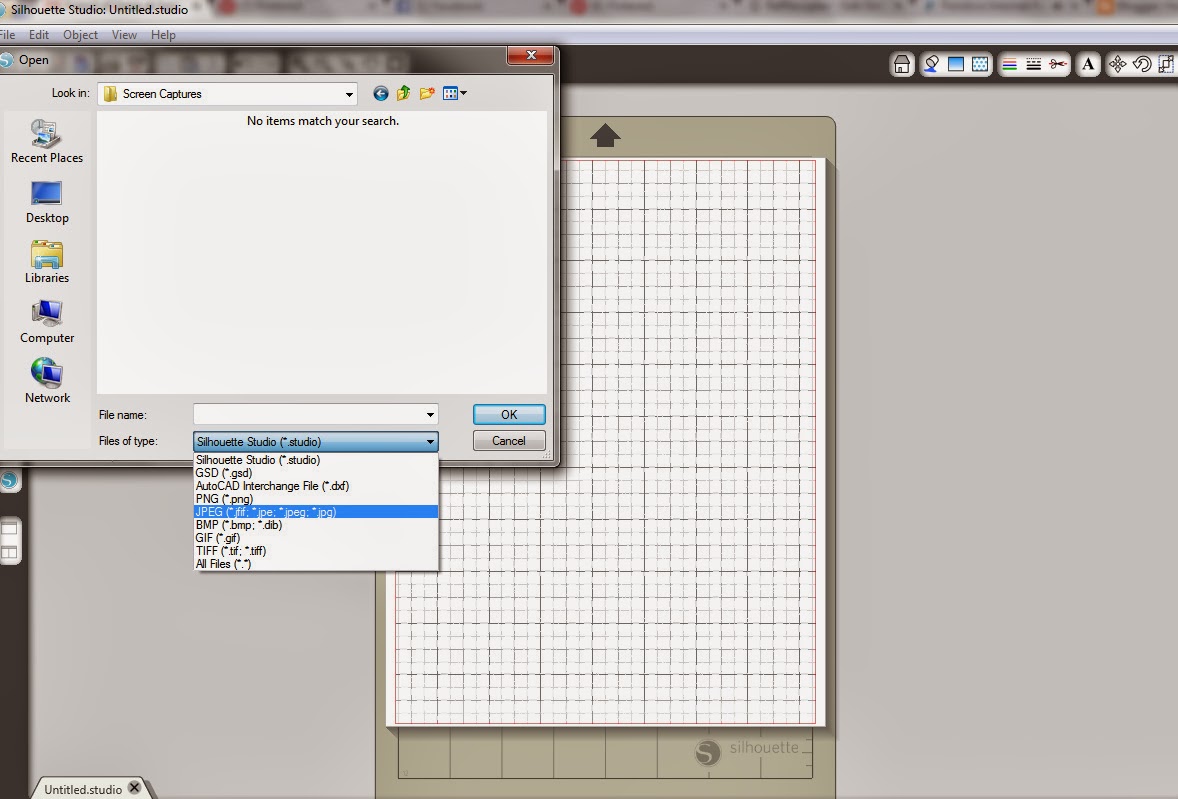Choose BMP (*.bmp; *.dib) type
The width and height of the screenshot is (1178, 799).
[x=316, y=525]
